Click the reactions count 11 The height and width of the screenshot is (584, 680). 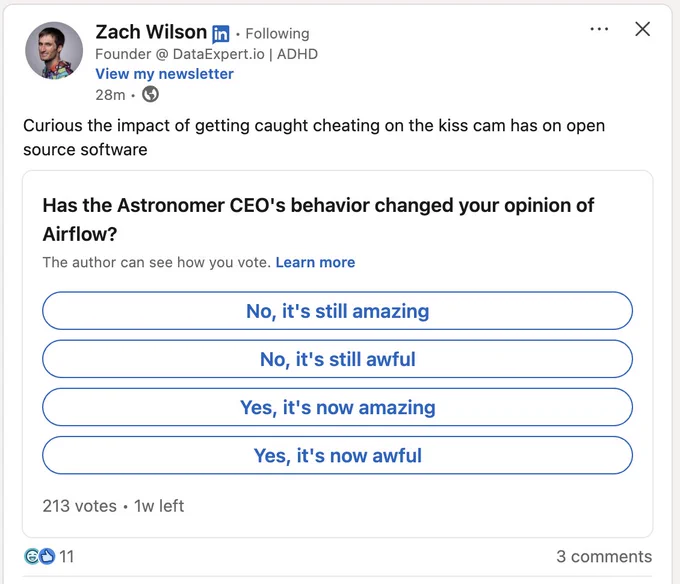(x=66, y=556)
